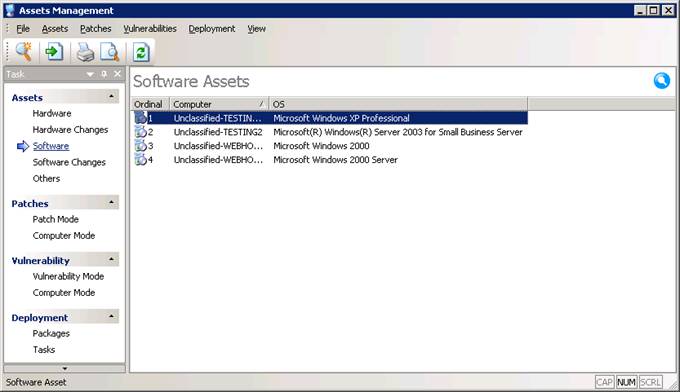Collapse the Deployment section
Screen dimensions: 680x392
111,316
